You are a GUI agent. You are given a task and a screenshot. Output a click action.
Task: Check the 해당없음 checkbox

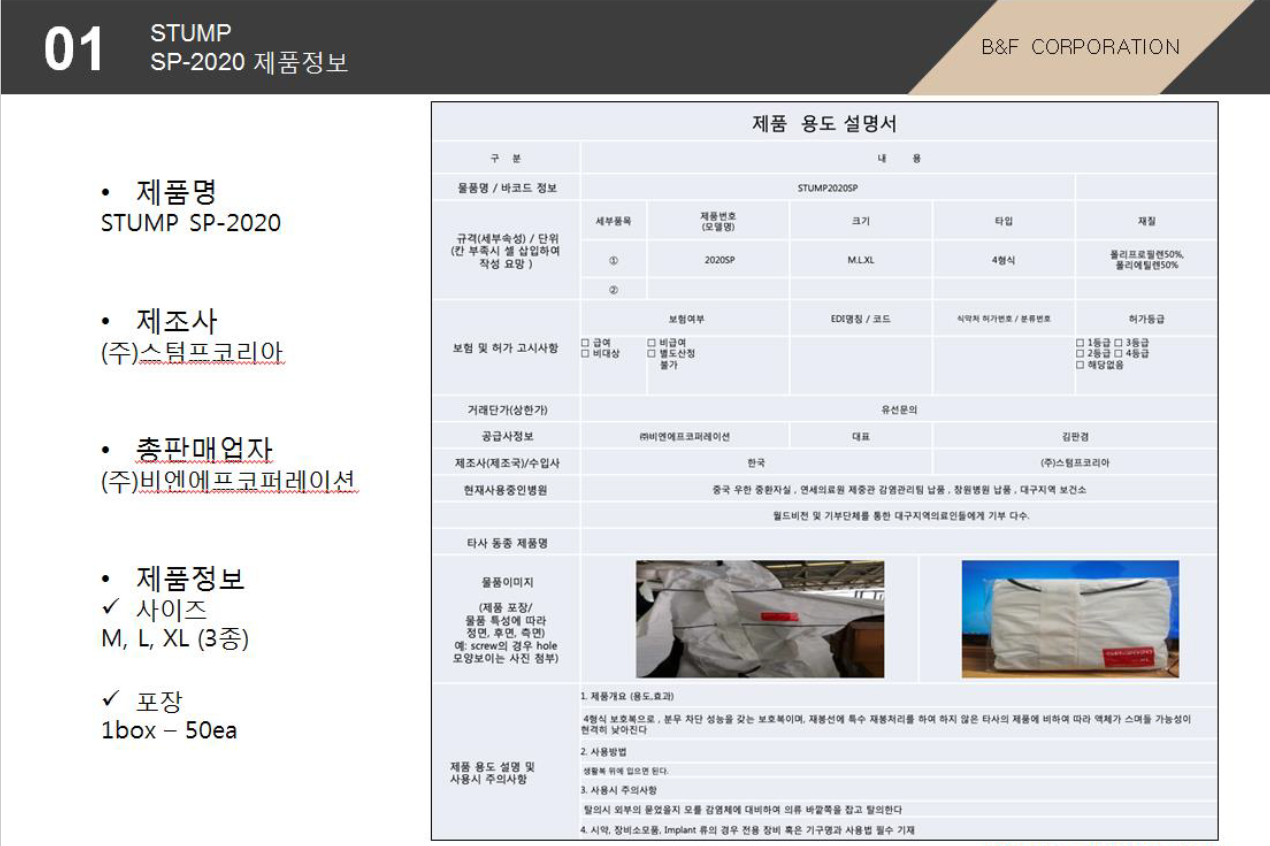click(x=1080, y=365)
